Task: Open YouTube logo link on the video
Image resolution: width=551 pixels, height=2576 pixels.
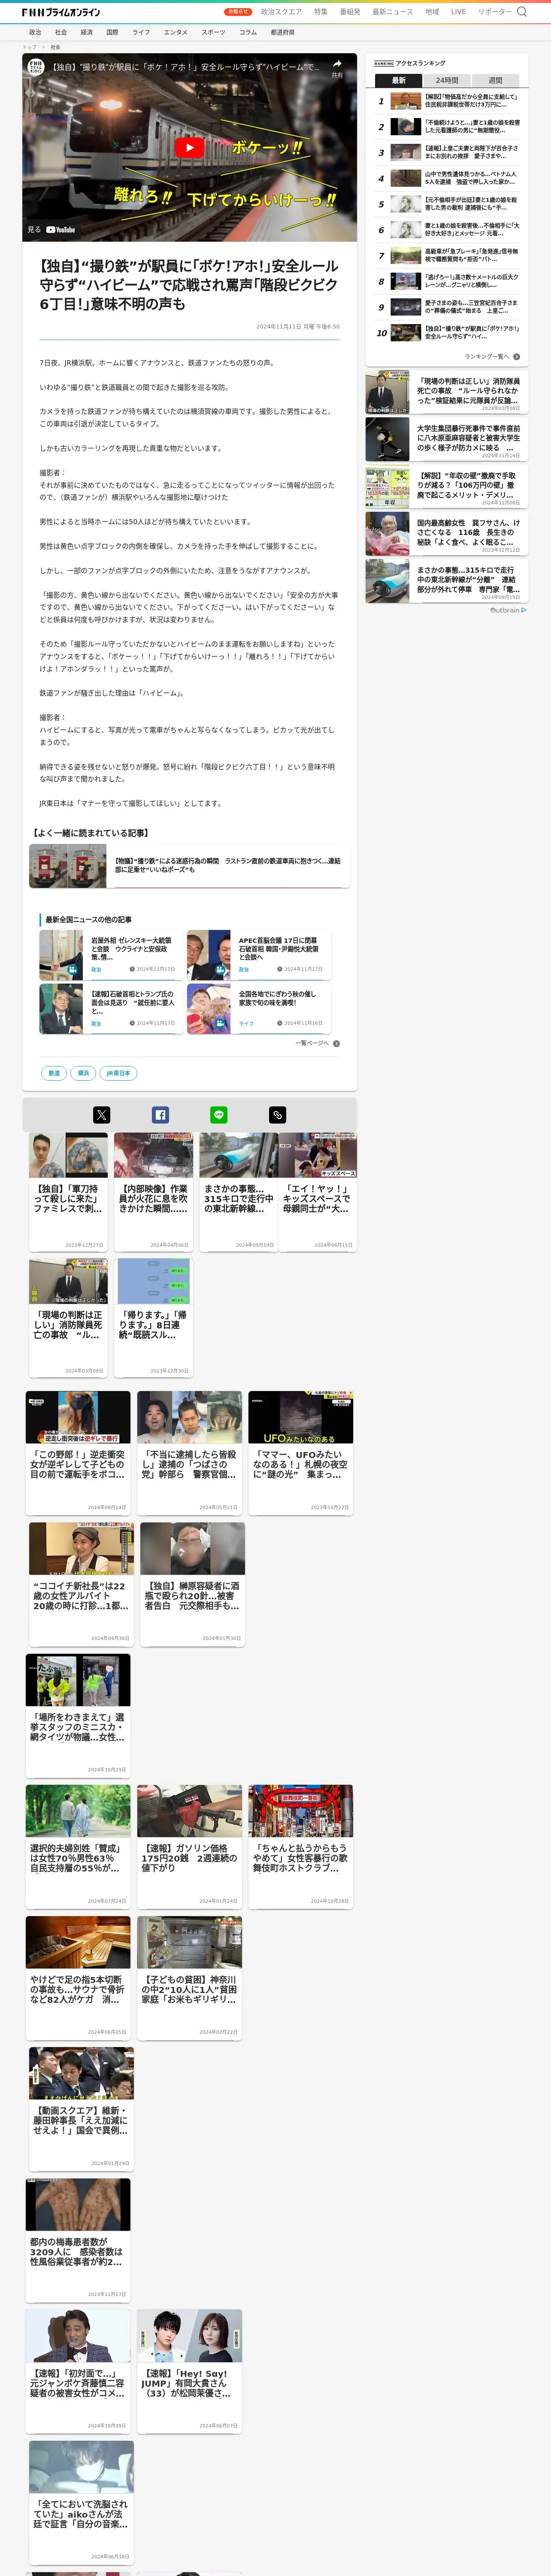Action: click(60, 230)
